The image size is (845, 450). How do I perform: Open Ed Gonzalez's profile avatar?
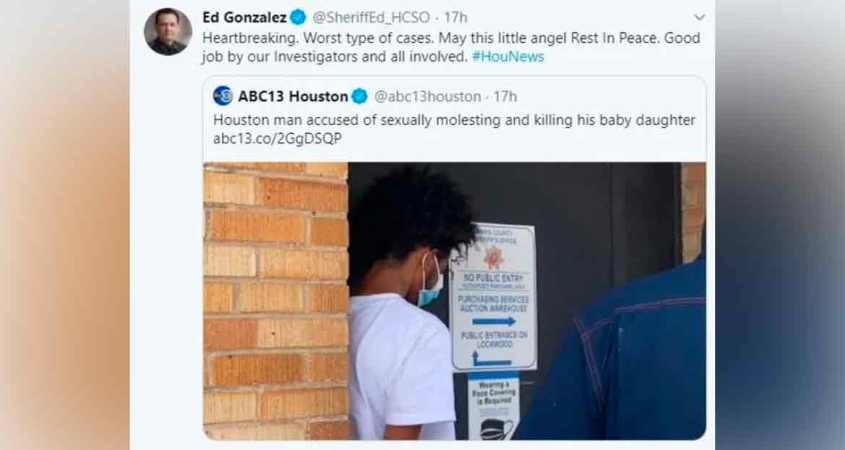[x=168, y=31]
